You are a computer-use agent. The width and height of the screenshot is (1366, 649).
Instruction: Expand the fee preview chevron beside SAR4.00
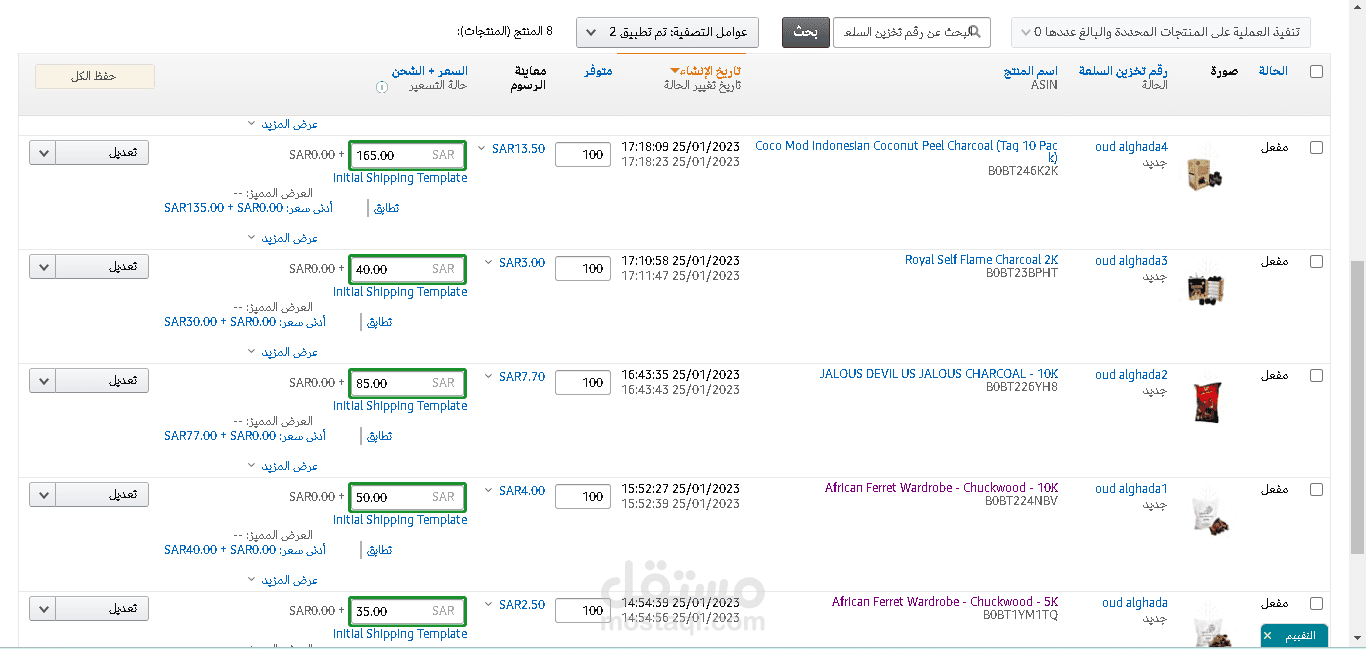488,491
